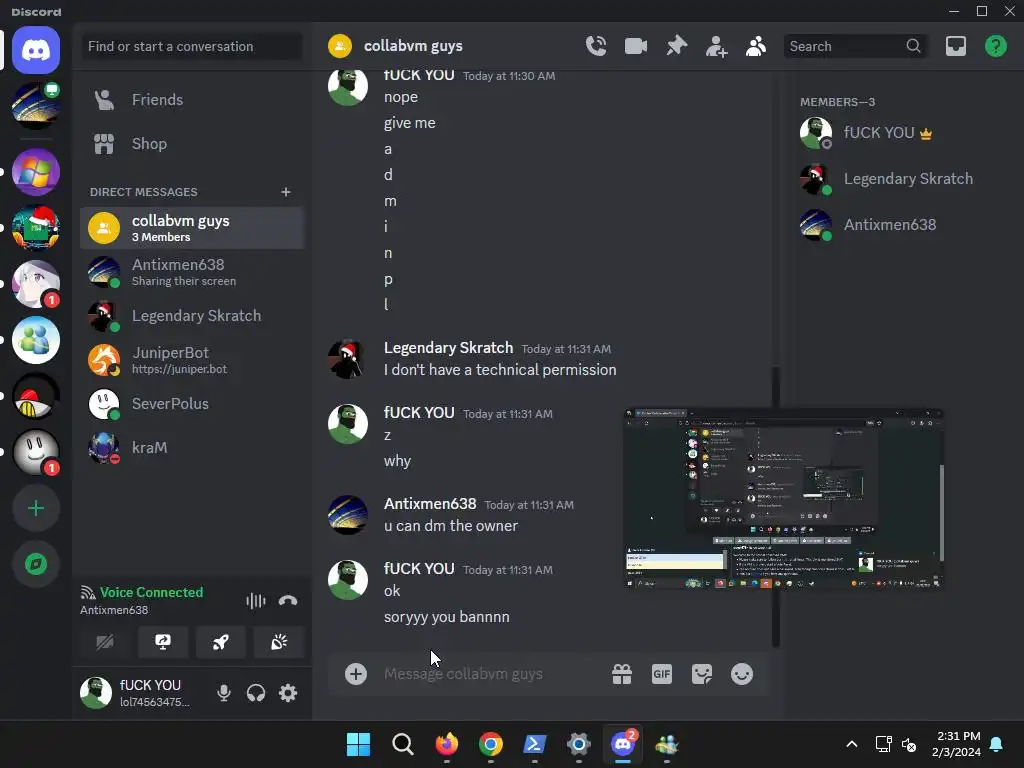The height and width of the screenshot is (768, 1024).
Task: Open the soundboard
Action: [279, 642]
